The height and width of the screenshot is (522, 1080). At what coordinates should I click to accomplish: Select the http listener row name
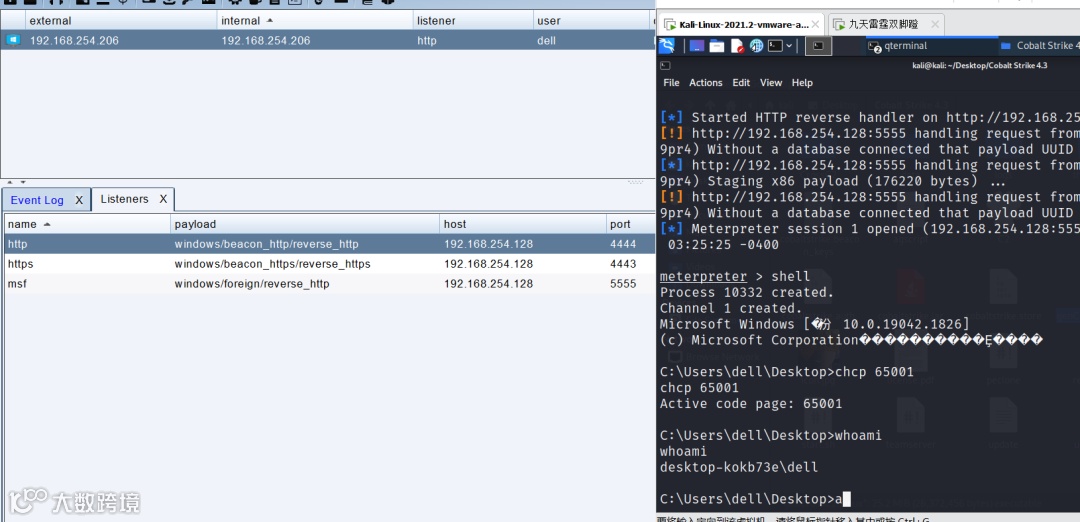click(17, 244)
